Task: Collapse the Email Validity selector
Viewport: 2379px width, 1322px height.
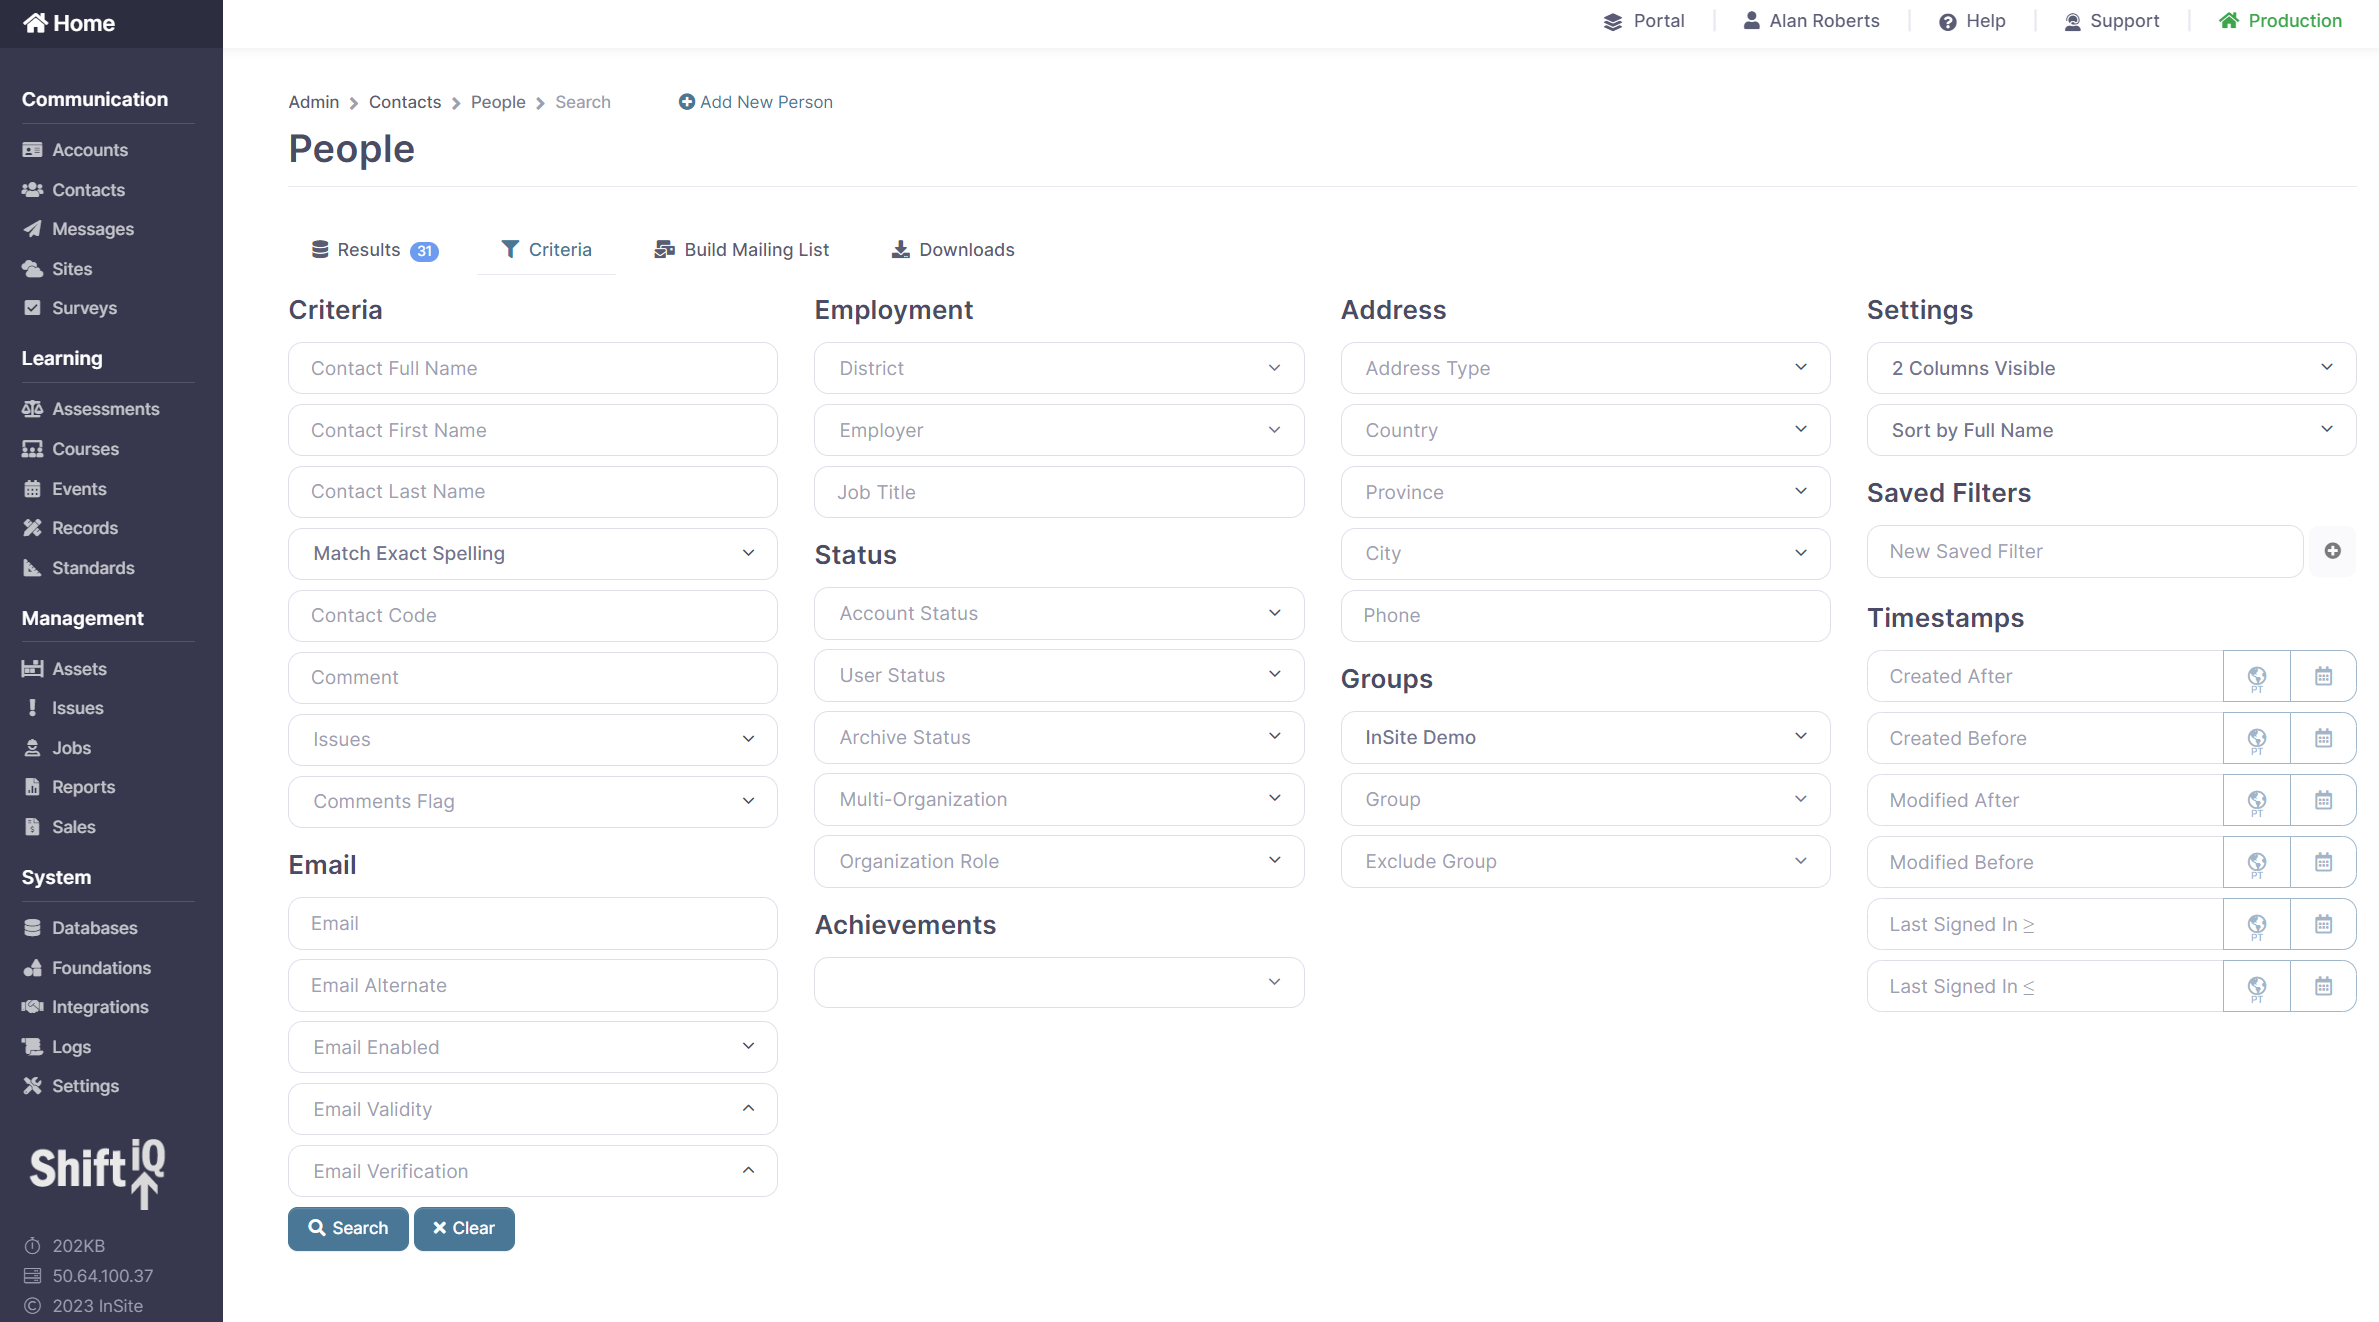Action: coord(748,1108)
